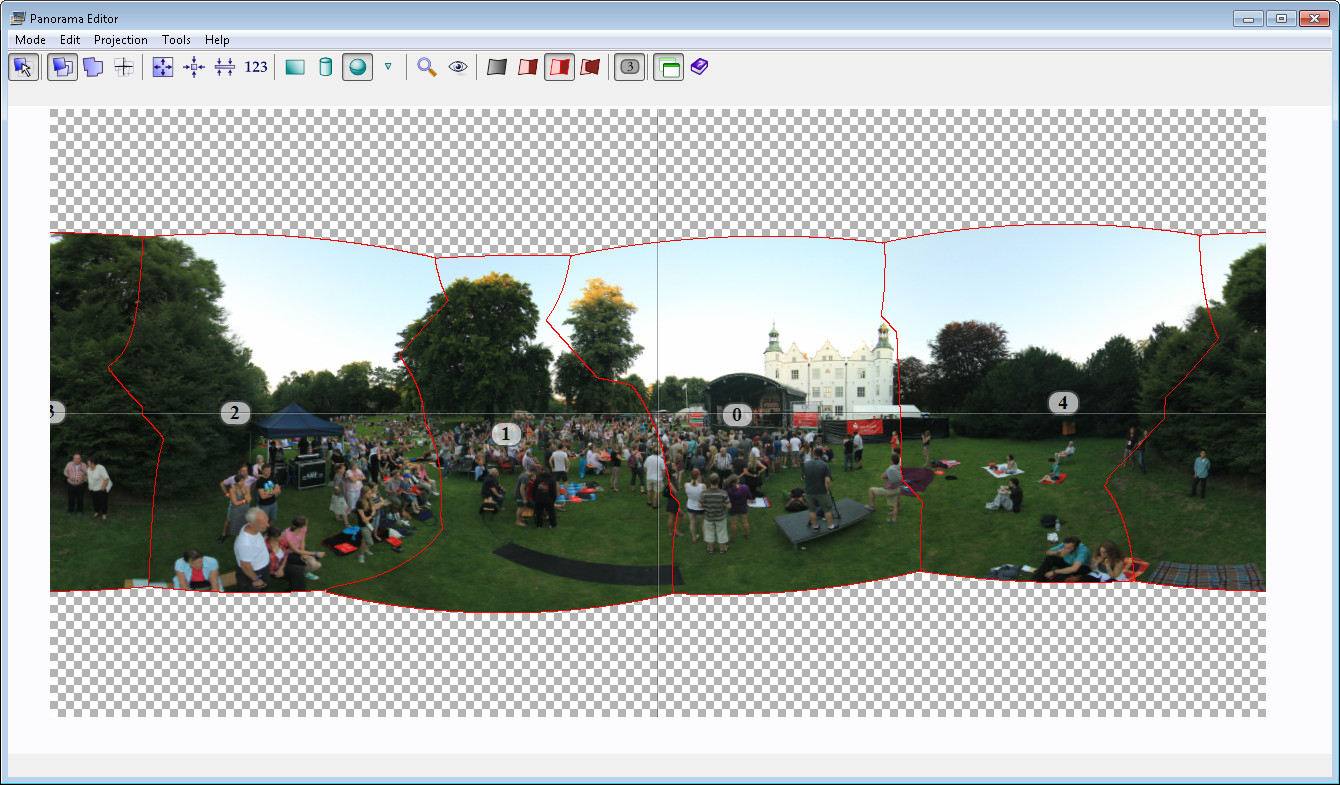Click image number 4 marker
1340x785 pixels.
click(x=1063, y=403)
